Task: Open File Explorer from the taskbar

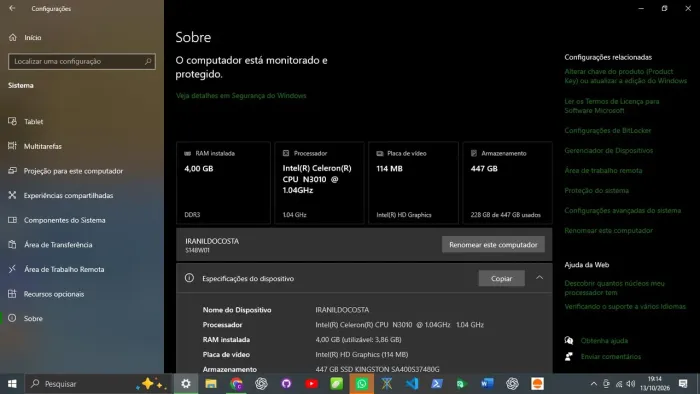Action: pyautogui.click(x=211, y=384)
